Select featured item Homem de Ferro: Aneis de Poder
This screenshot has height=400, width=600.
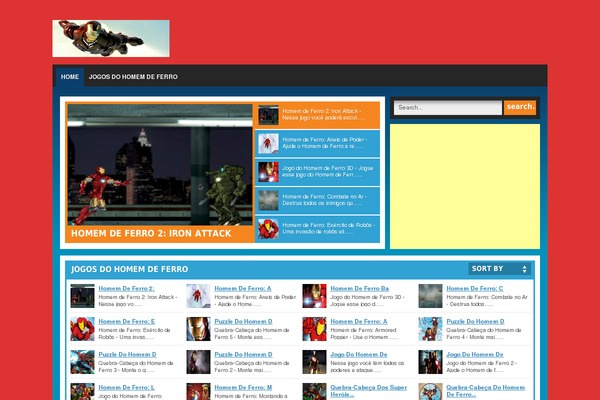click(x=317, y=143)
